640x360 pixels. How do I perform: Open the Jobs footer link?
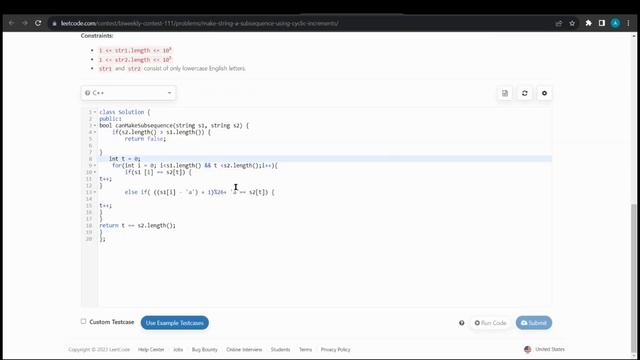178,349
